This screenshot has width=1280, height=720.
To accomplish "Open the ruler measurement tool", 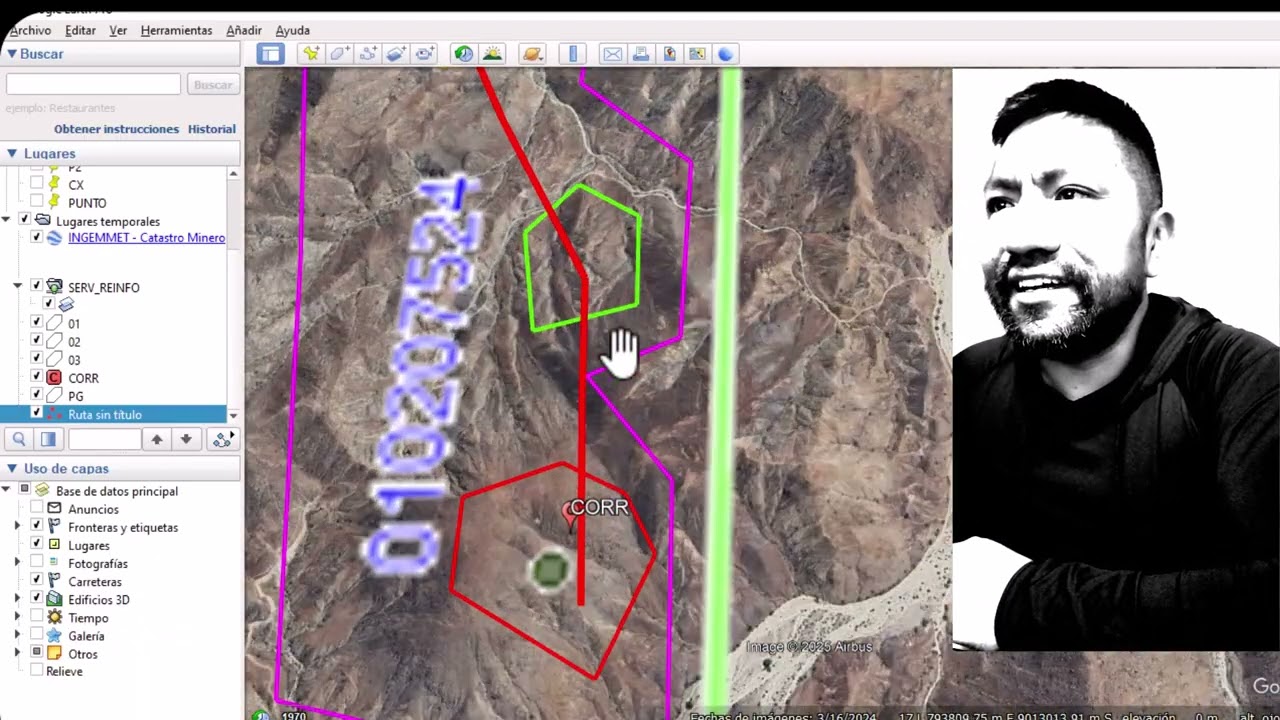I will (x=573, y=54).
